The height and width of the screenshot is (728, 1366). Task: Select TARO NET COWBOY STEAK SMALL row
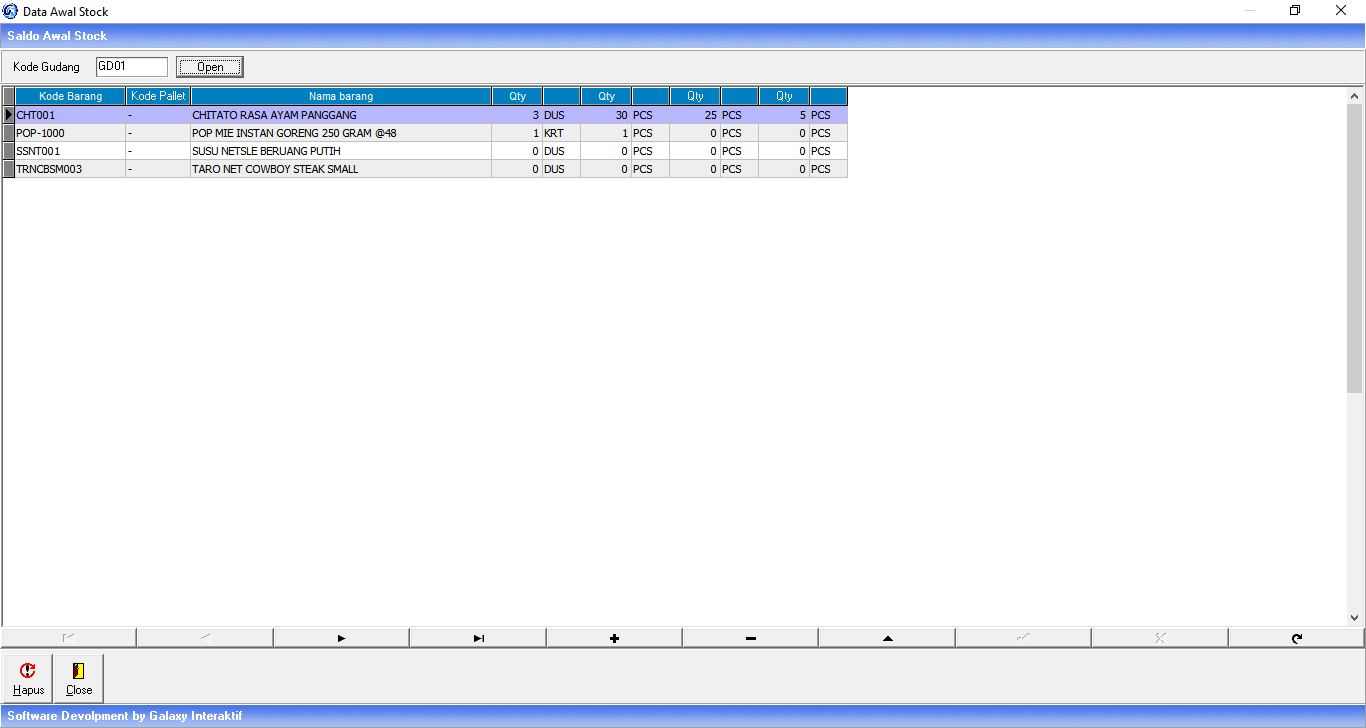pos(275,169)
